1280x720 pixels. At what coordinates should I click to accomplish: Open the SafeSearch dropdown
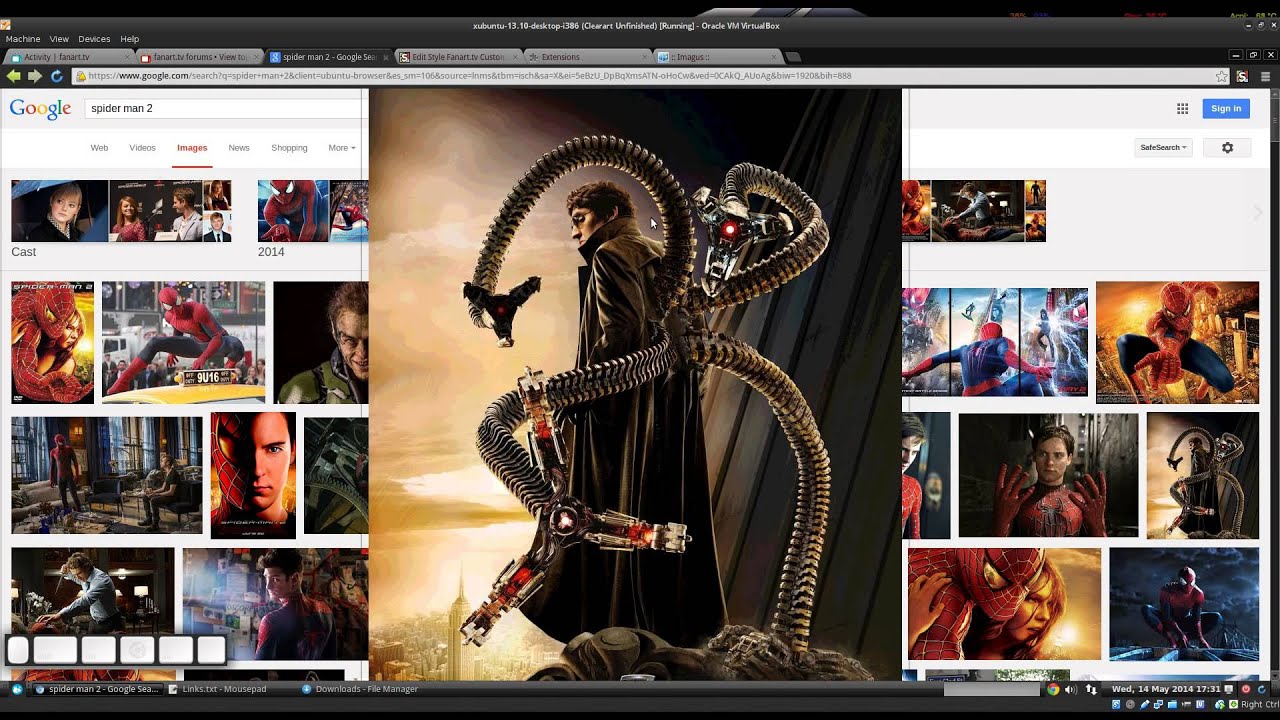tap(1163, 147)
